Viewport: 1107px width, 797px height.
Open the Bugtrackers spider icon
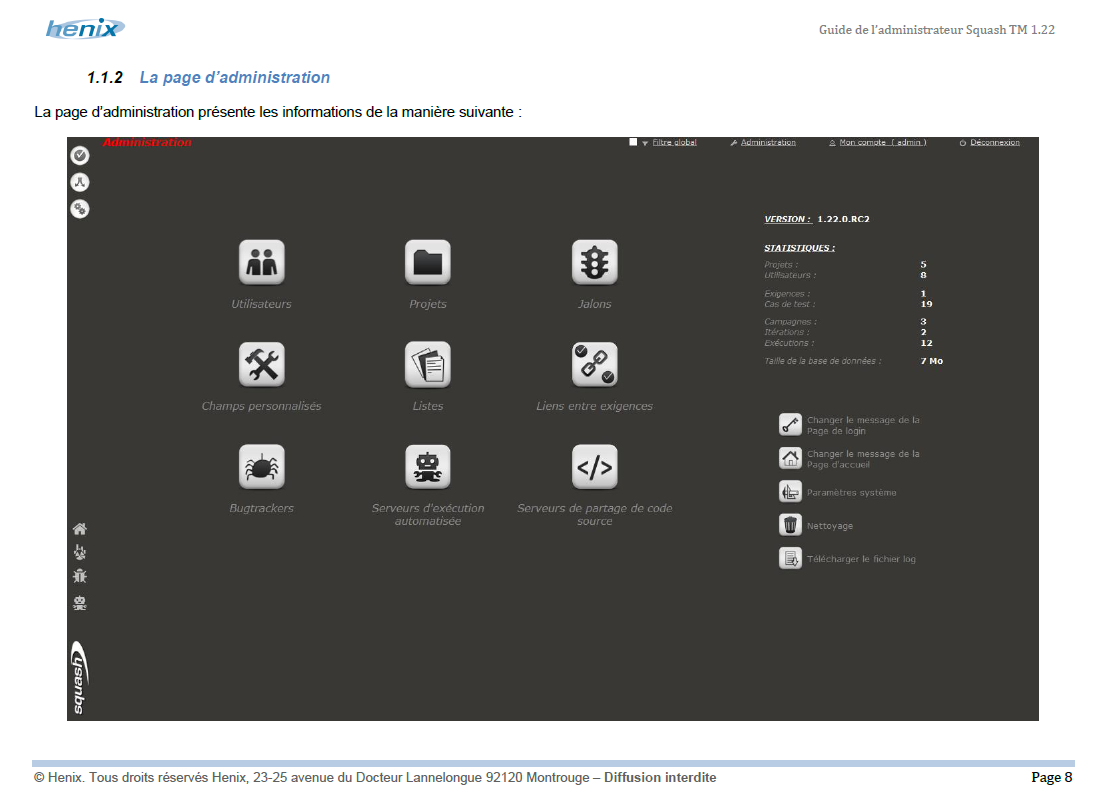[x=261, y=467]
